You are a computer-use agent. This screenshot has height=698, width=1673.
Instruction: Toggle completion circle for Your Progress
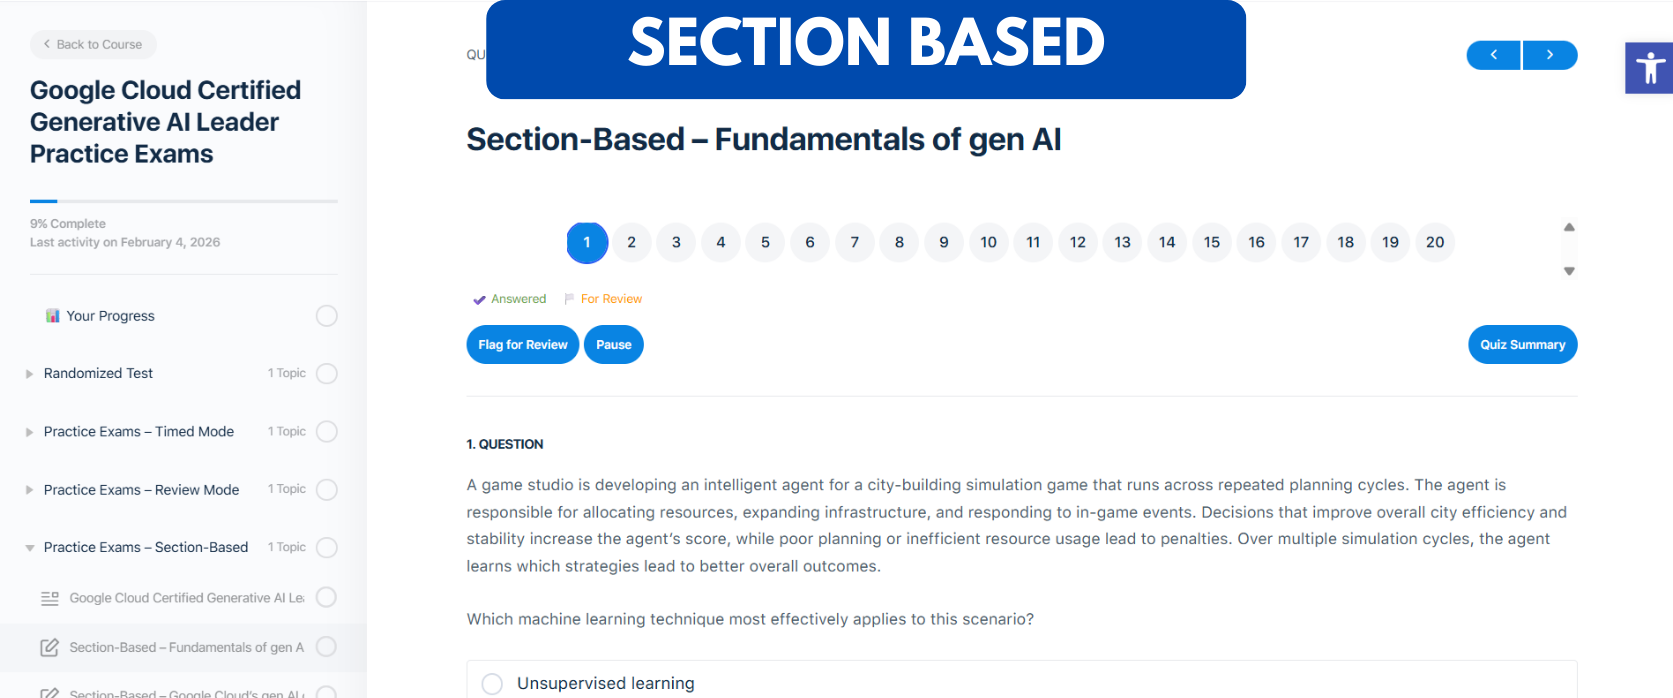pyautogui.click(x=327, y=316)
